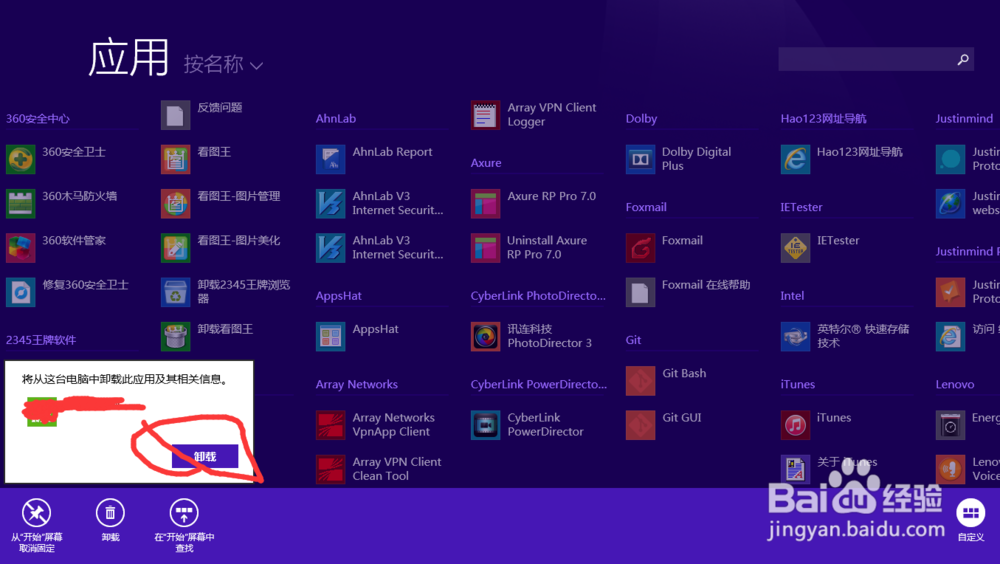Launch the Foxmail app icon
Screen dimensions: 1000x564
(640, 248)
